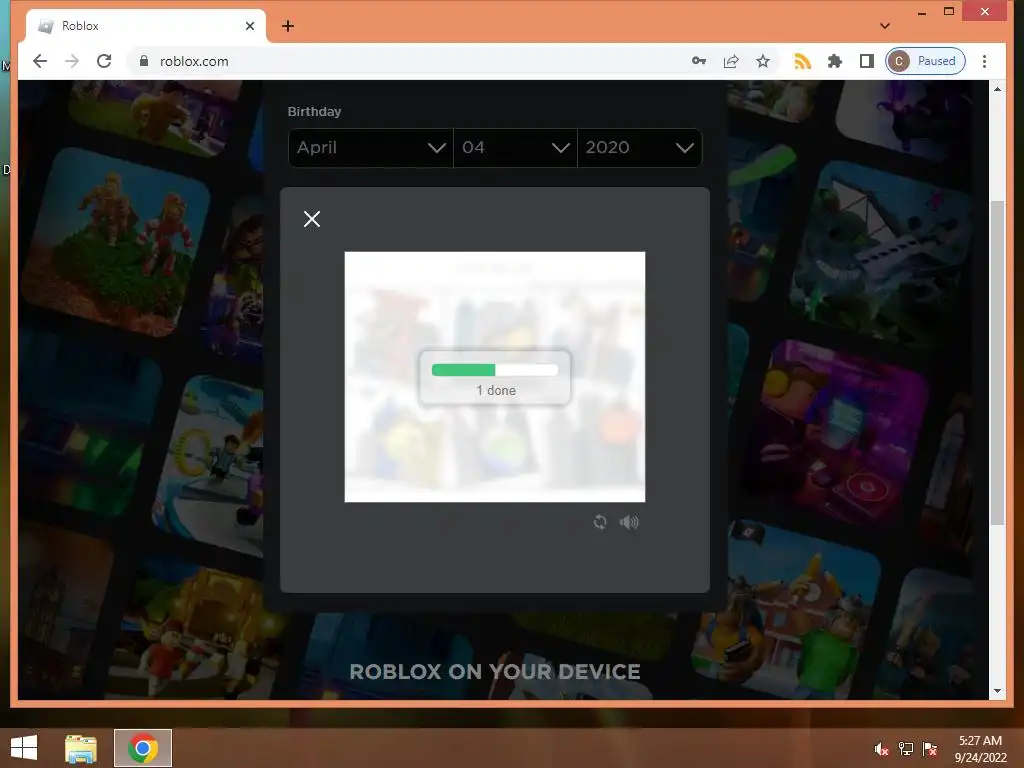Screen dimensions: 1024x768
Task: Maximize the Chrome window
Action: click(949, 12)
